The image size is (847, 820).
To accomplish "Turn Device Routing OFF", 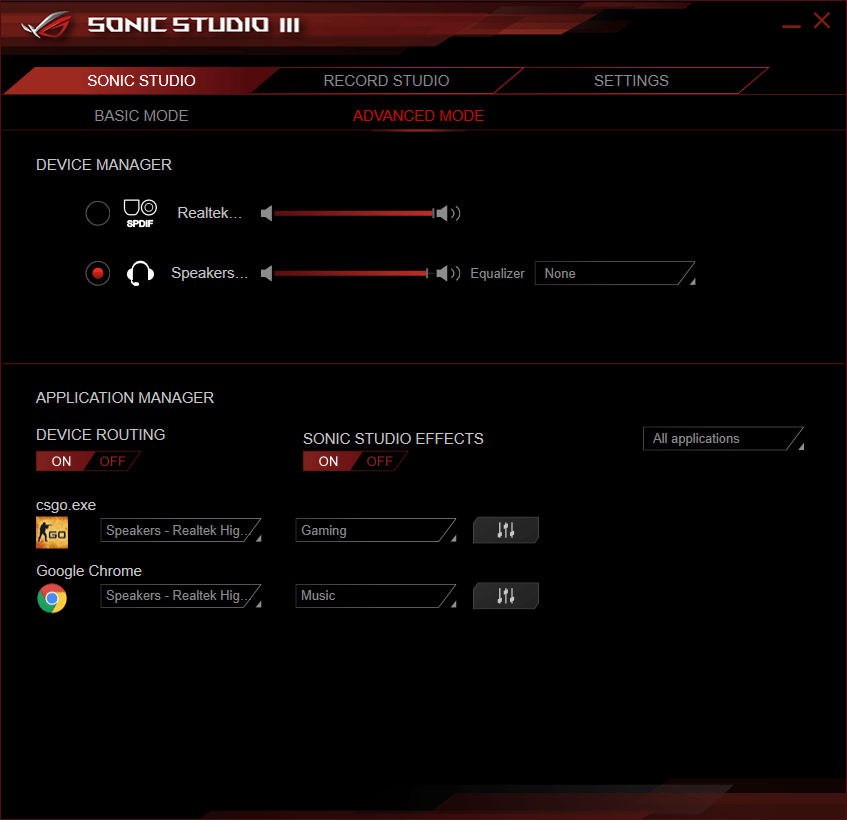I will point(112,461).
